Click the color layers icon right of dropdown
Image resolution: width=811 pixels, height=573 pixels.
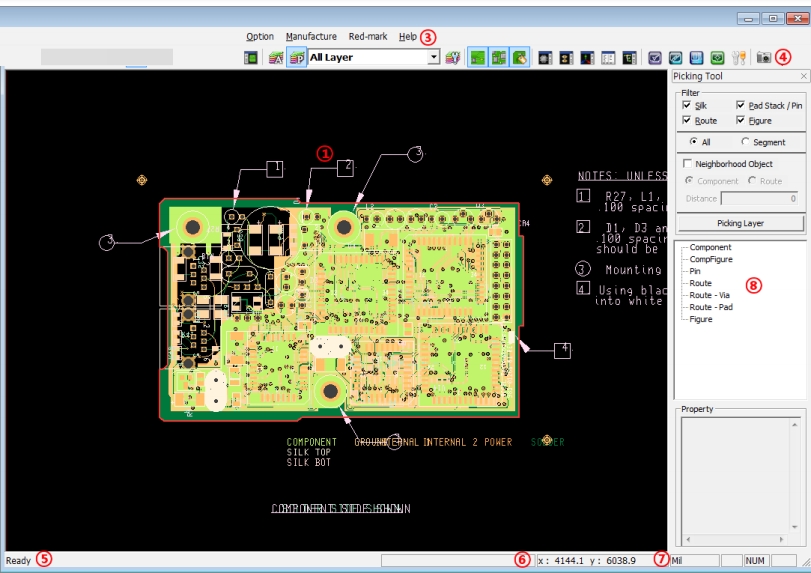coord(453,58)
